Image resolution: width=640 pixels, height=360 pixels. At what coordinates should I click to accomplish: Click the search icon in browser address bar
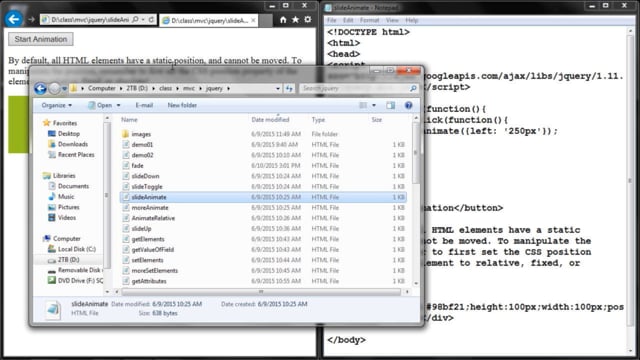pos(135,20)
